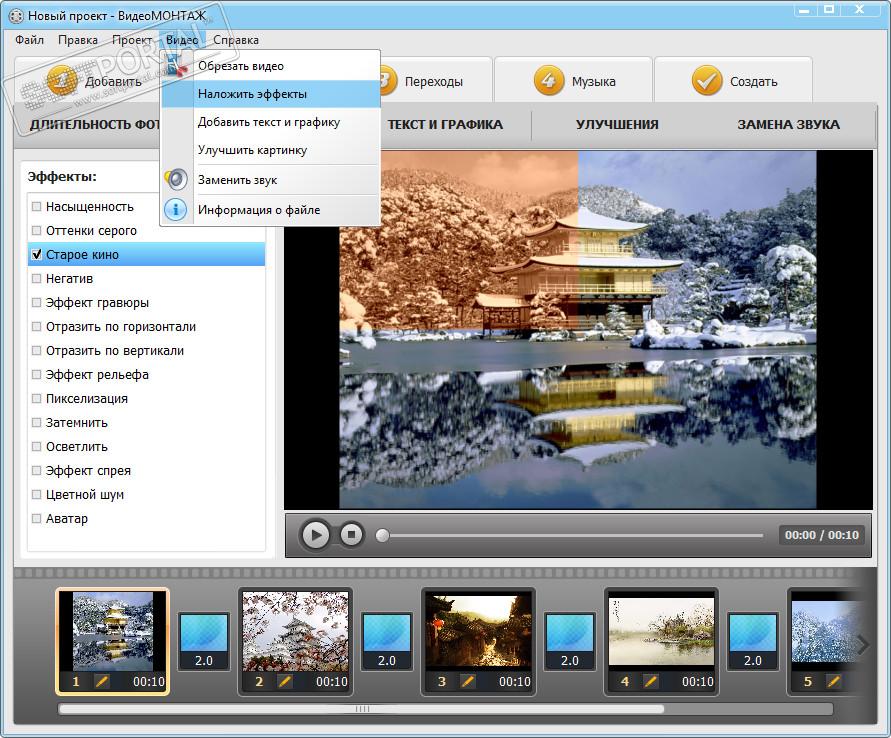Image resolution: width=891 pixels, height=738 pixels.
Task: Switch to the Музыка step tab
Action: (x=573, y=82)
